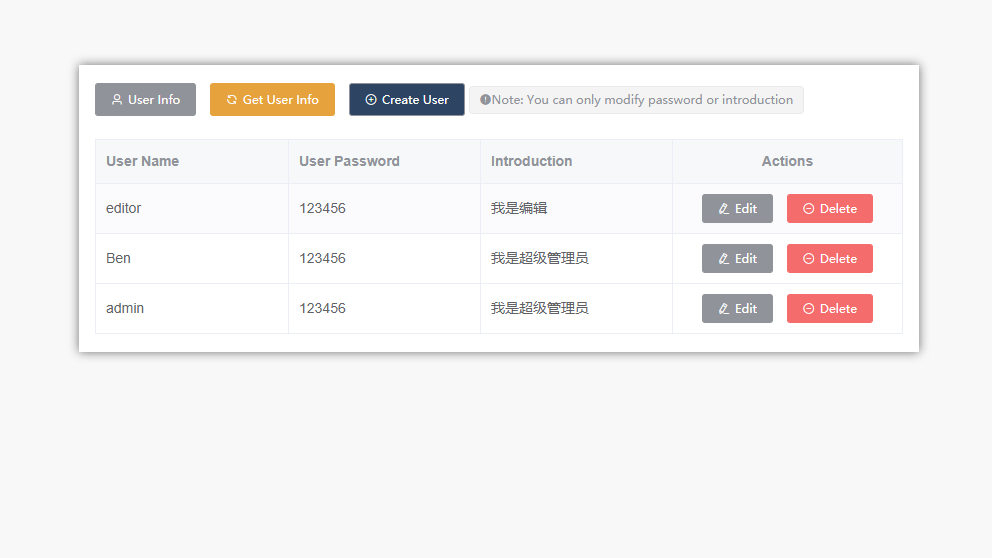
Task: Click the Actions column header
Action: pyautogui.click(x=787, y=161)
